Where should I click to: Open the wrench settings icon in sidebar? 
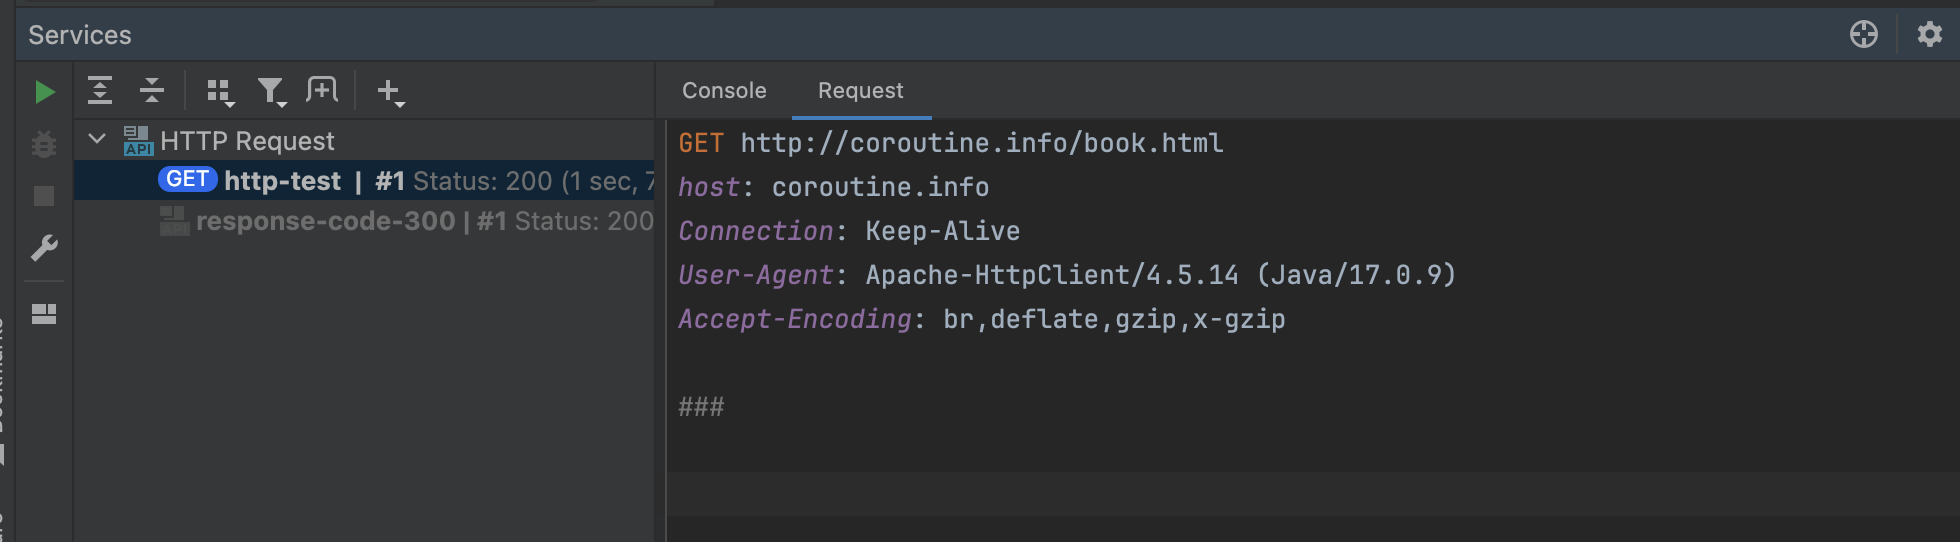tap(44, 248)
